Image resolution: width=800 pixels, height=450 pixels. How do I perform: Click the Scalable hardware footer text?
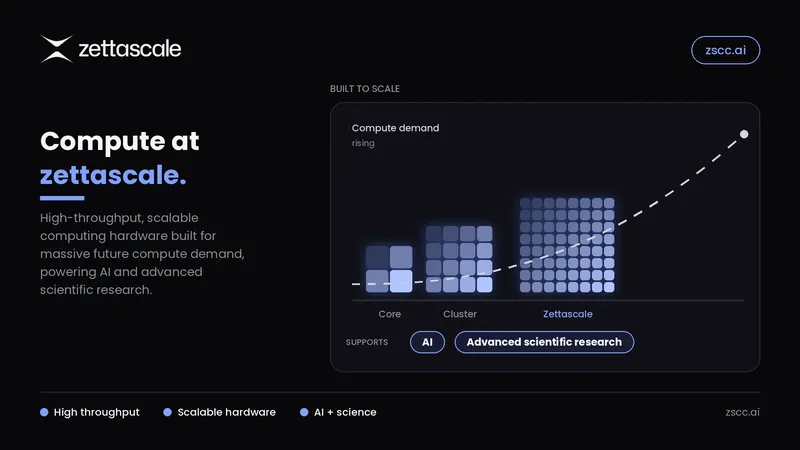click(227, 412)
